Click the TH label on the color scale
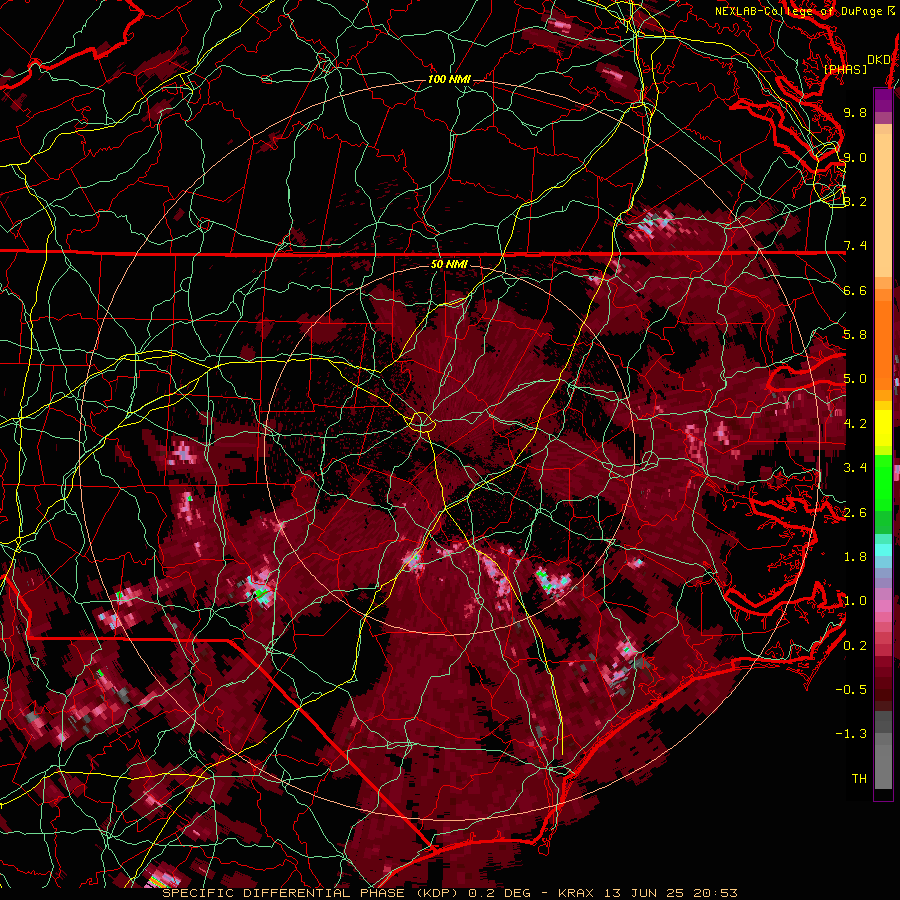 click(859, 779)
